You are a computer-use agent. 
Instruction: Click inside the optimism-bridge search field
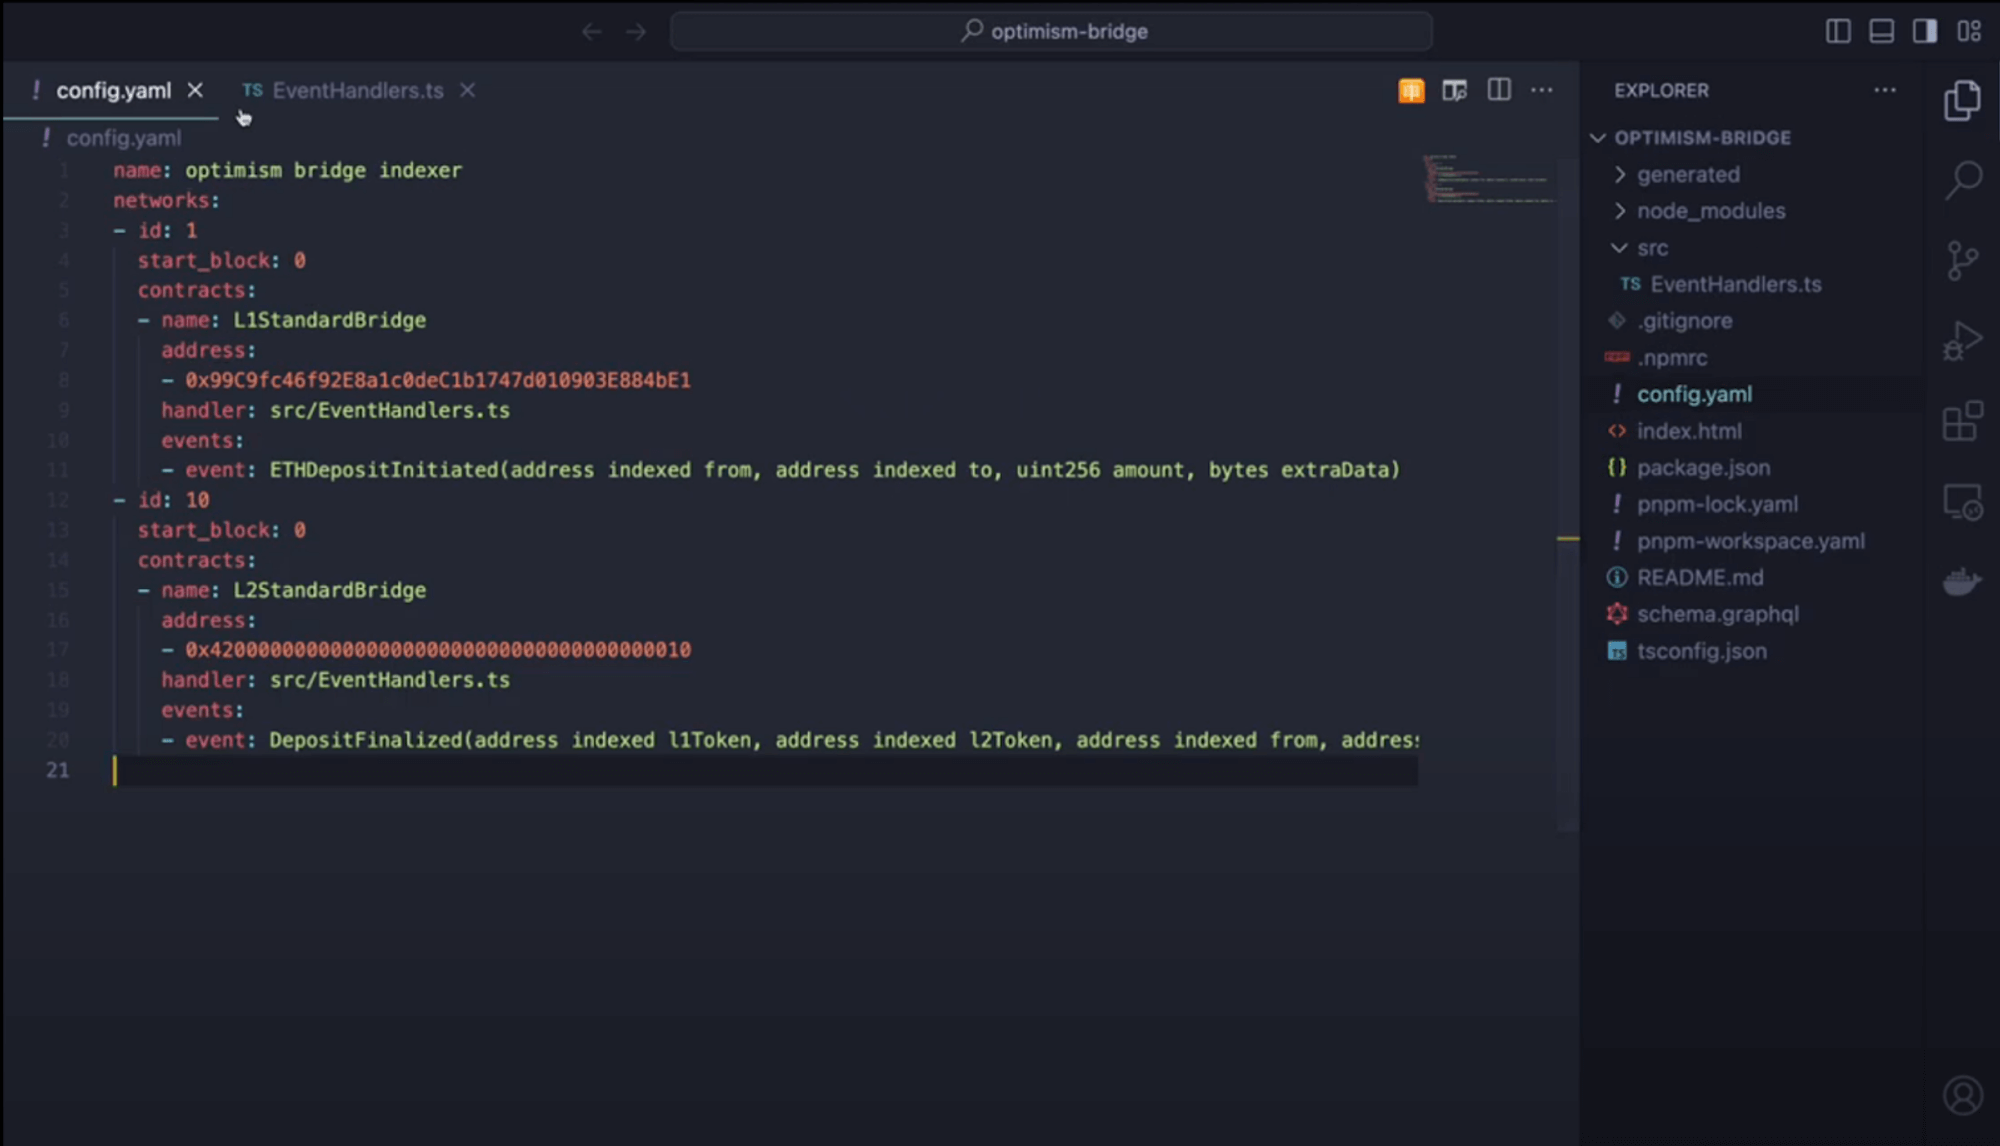click(1052, 31)
